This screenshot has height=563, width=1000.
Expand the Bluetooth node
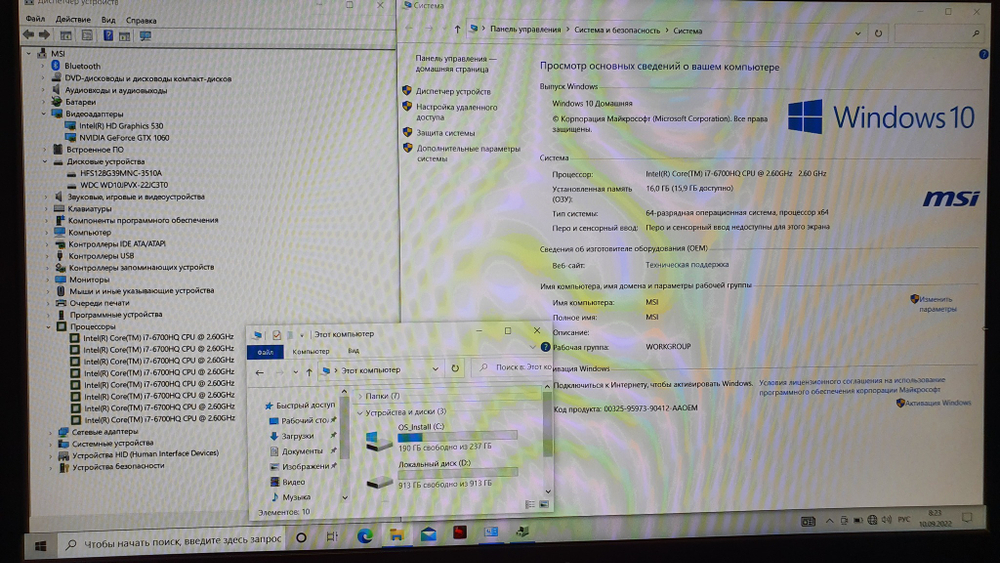point(43,66)
